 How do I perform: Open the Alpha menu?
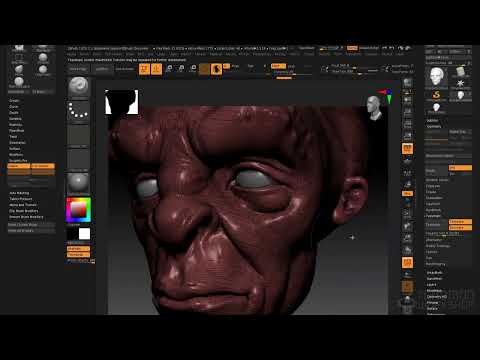pos(71,54)
